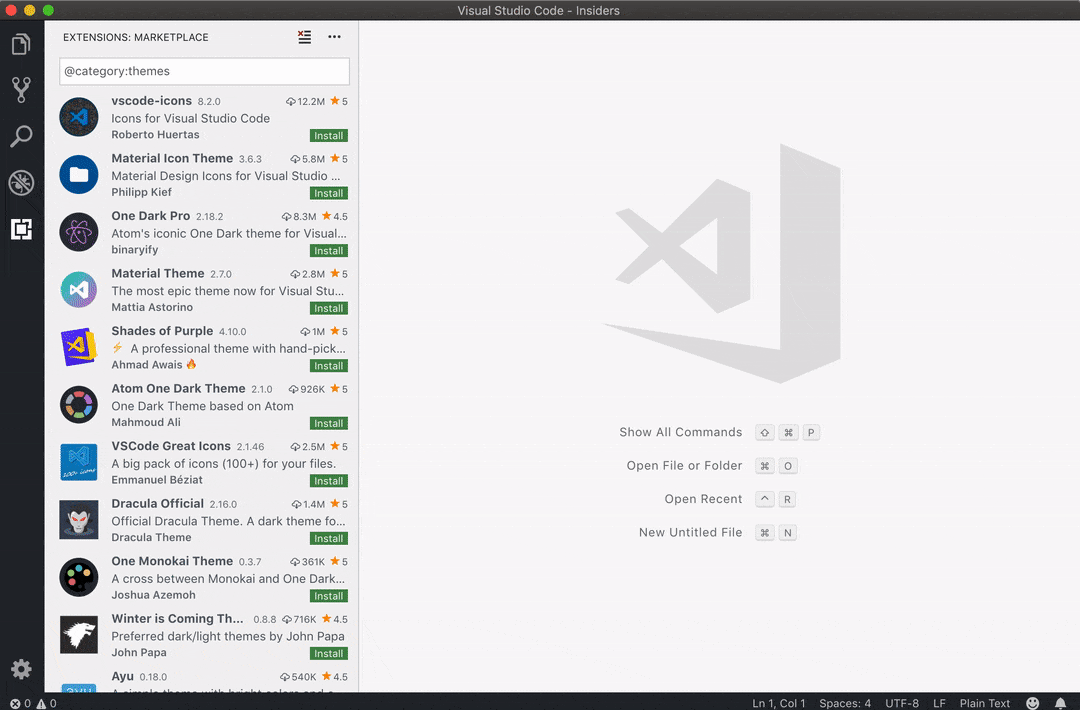1080x710 pixels.
Task: Click Ln 1, Col 1 cursor position indicator
Action: point(779,702)
